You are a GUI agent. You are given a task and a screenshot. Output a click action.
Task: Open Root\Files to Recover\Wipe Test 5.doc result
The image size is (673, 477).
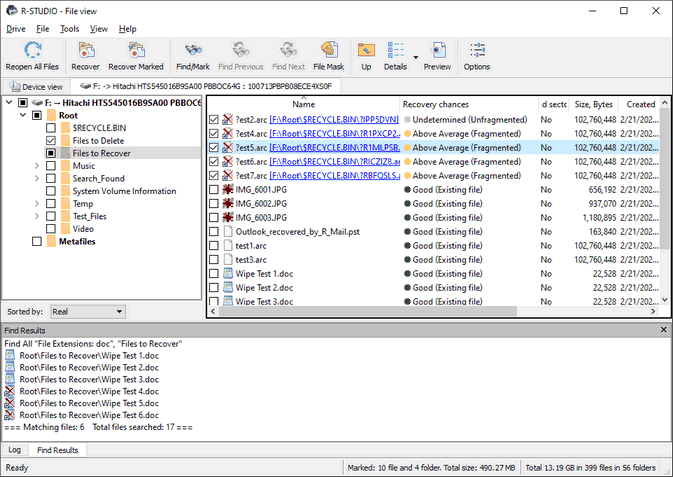click(x=89, y=403)
